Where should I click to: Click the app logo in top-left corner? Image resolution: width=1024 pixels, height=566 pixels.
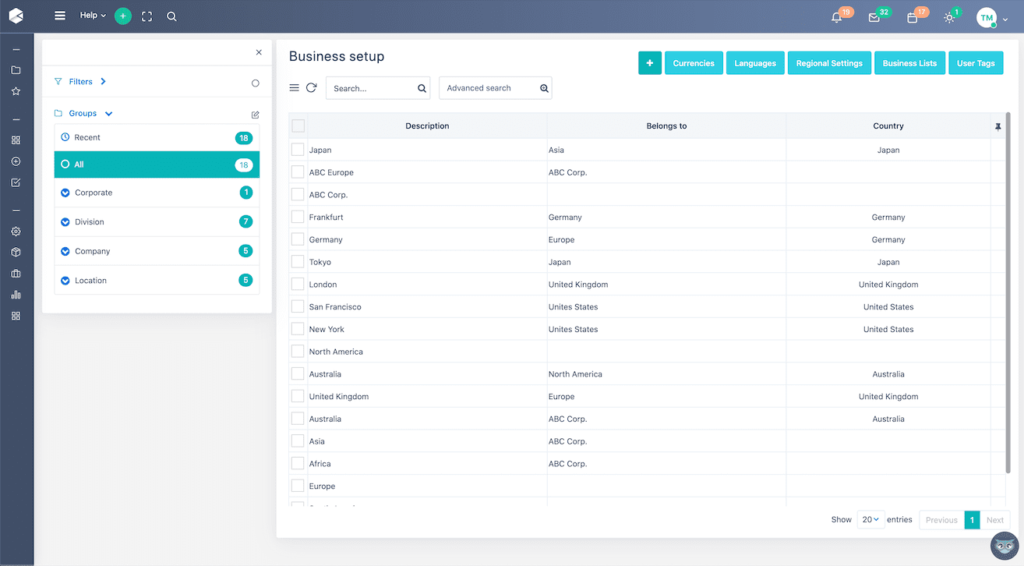16,16
